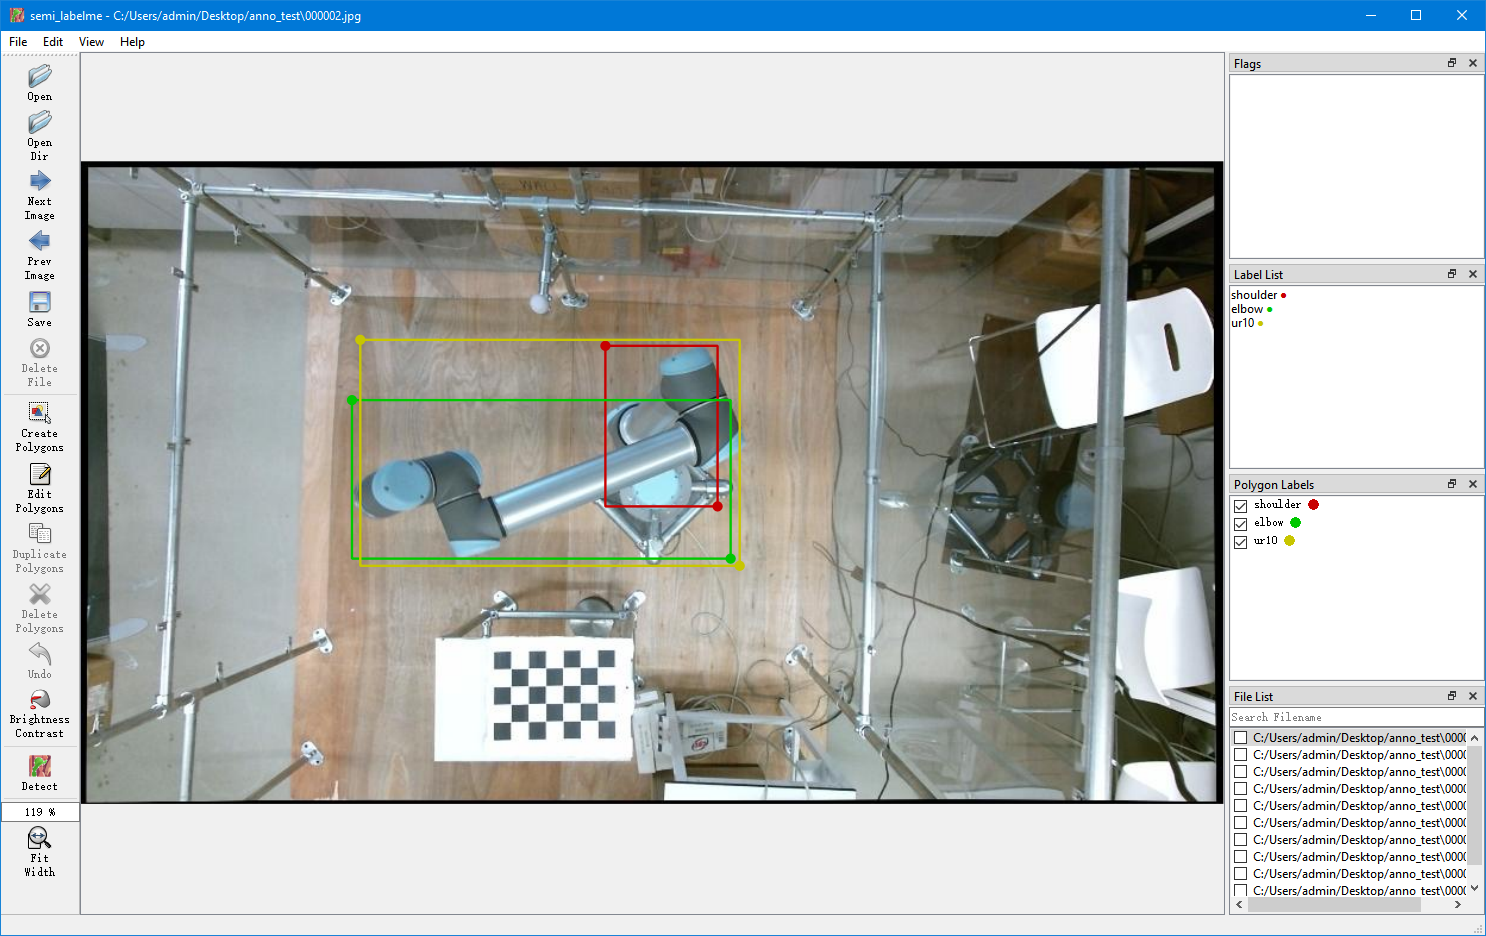Float the File List panel
The height and width of the screenshot is (936, 1486).
click(x=1452, y=696)
